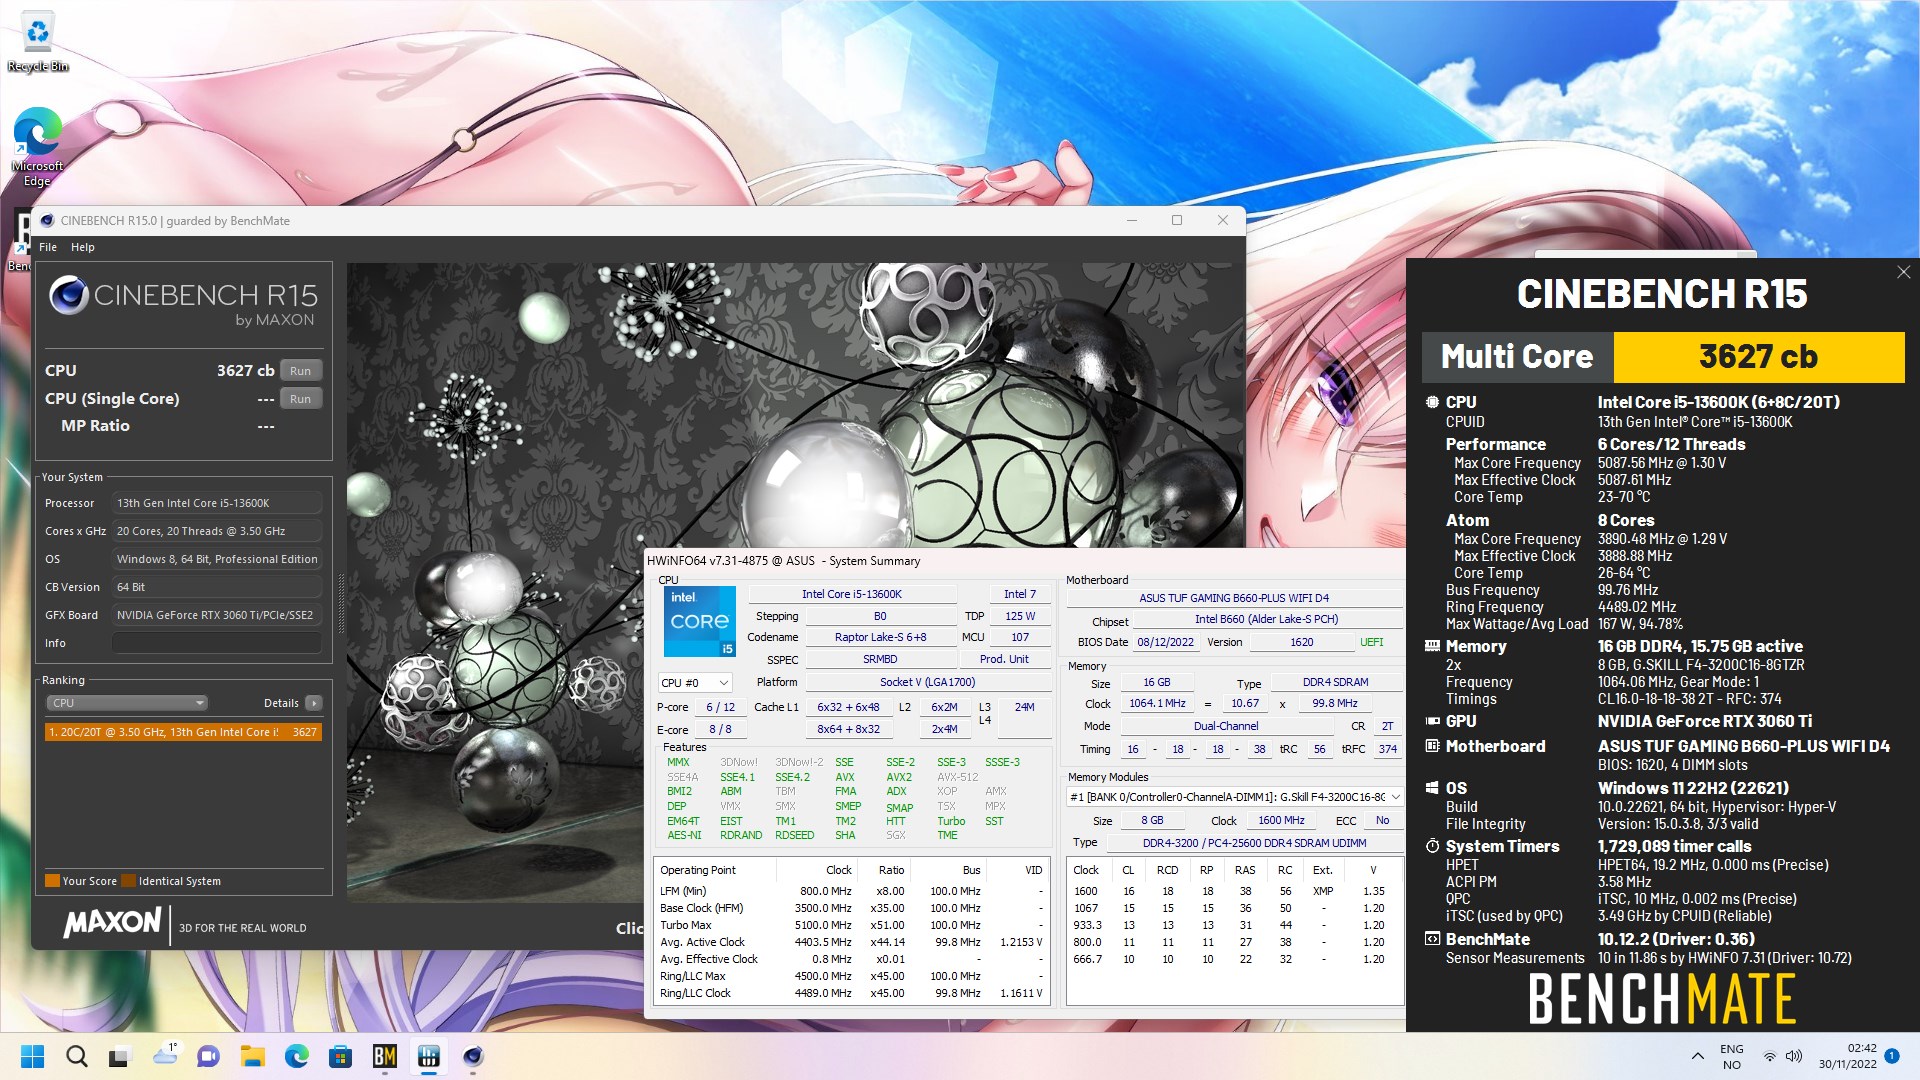
Task: Switch input language ENG NO
Action: 1732,1056
